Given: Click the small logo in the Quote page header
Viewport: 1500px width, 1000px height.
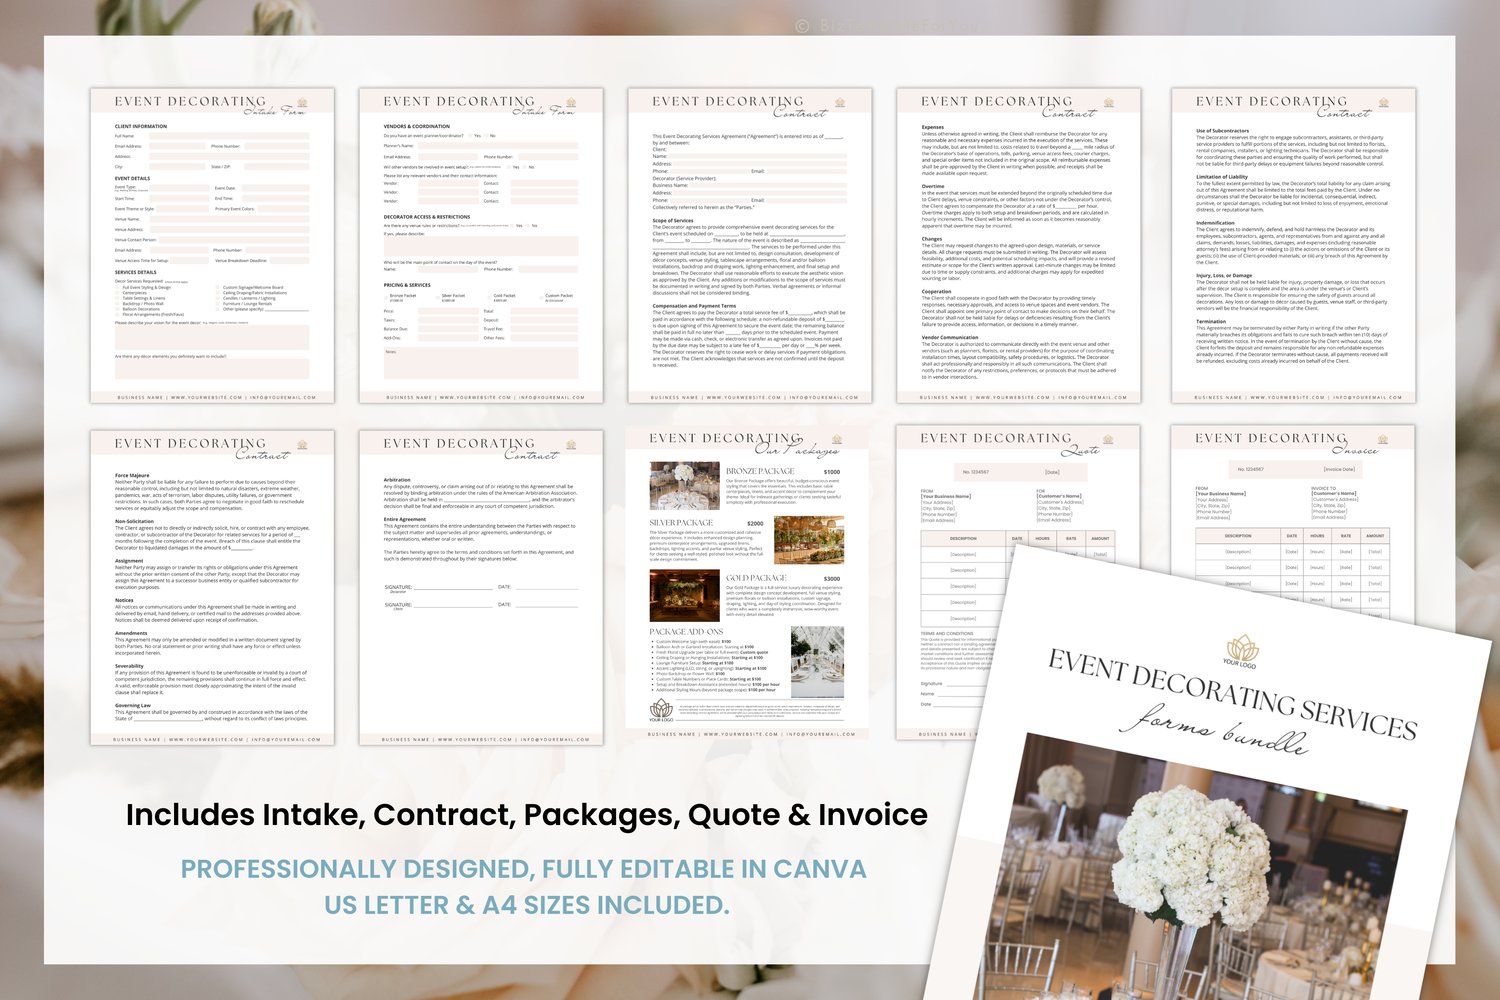Looking at the screenshot, I should [x=1107, y=439].
